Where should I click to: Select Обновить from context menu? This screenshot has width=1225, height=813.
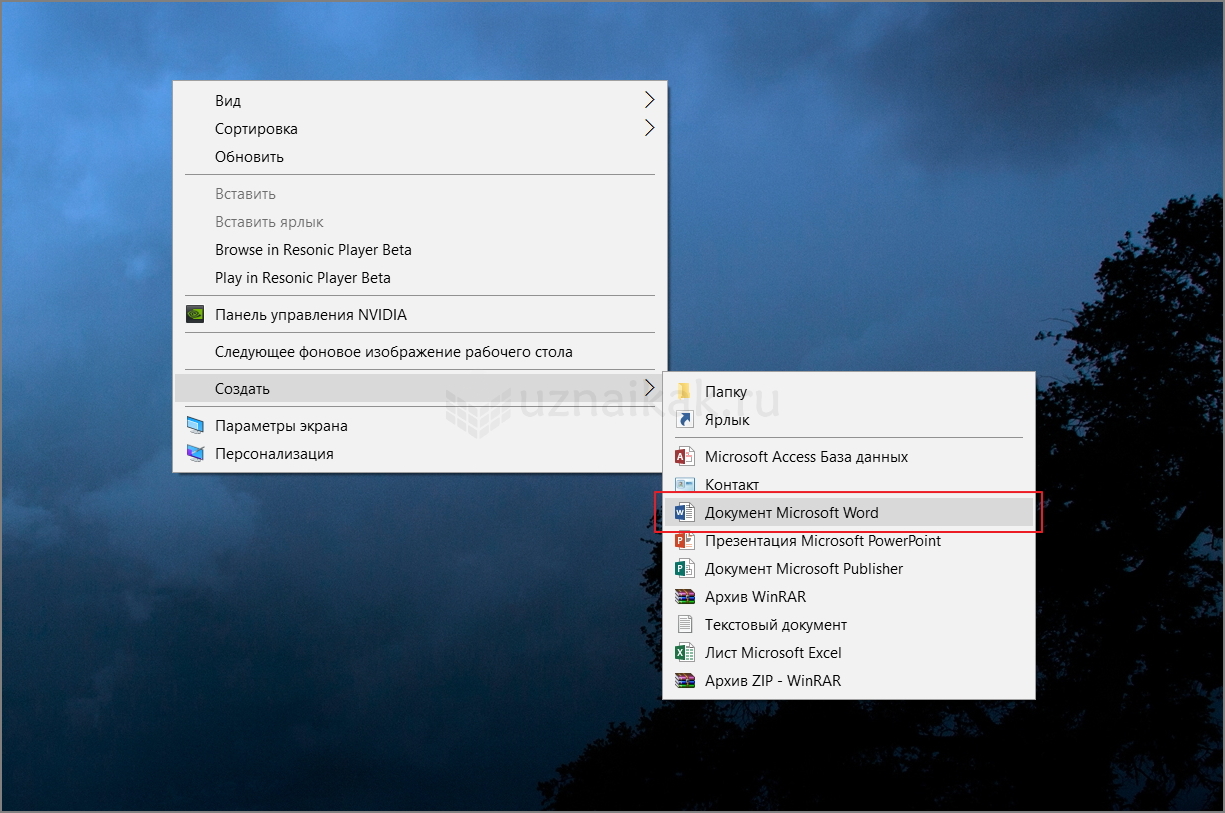tap(249, 157)
